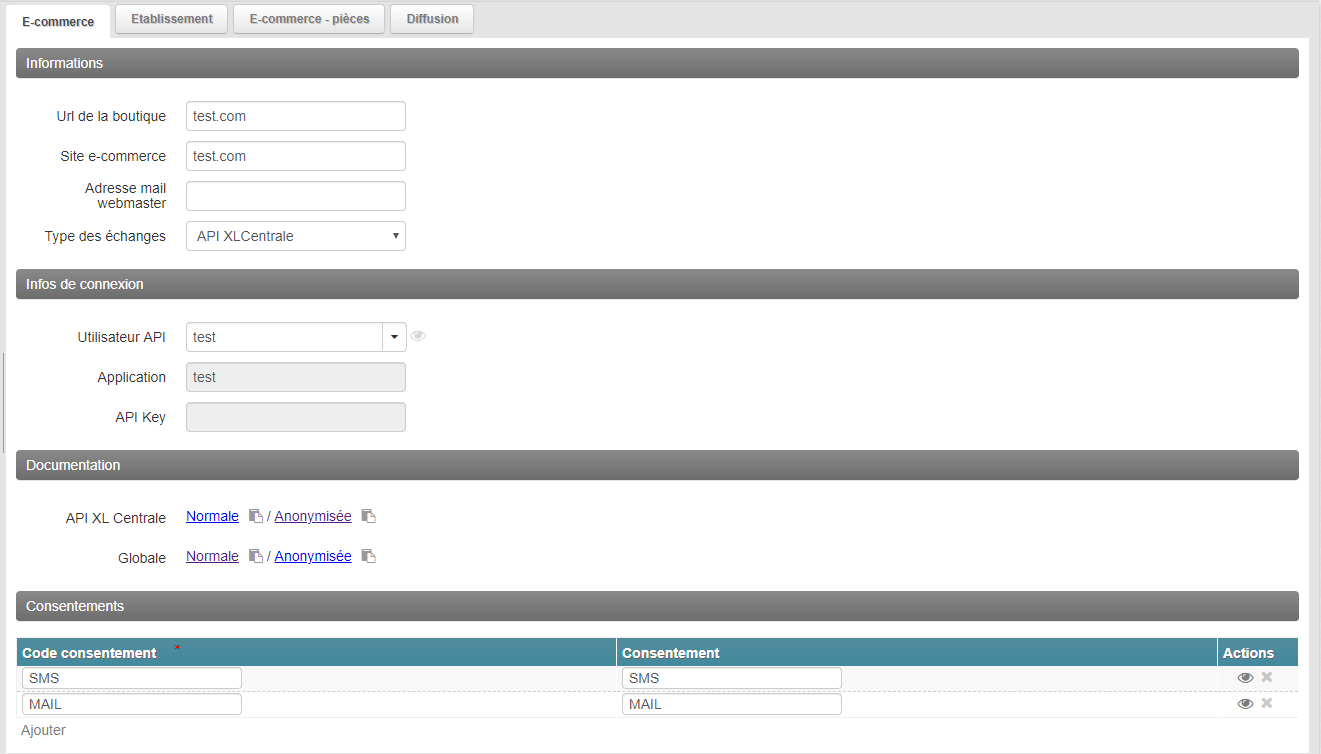Delete the SMS consent row
The width and height of the screenshot is (1321, 754).
coord(1267,677)
